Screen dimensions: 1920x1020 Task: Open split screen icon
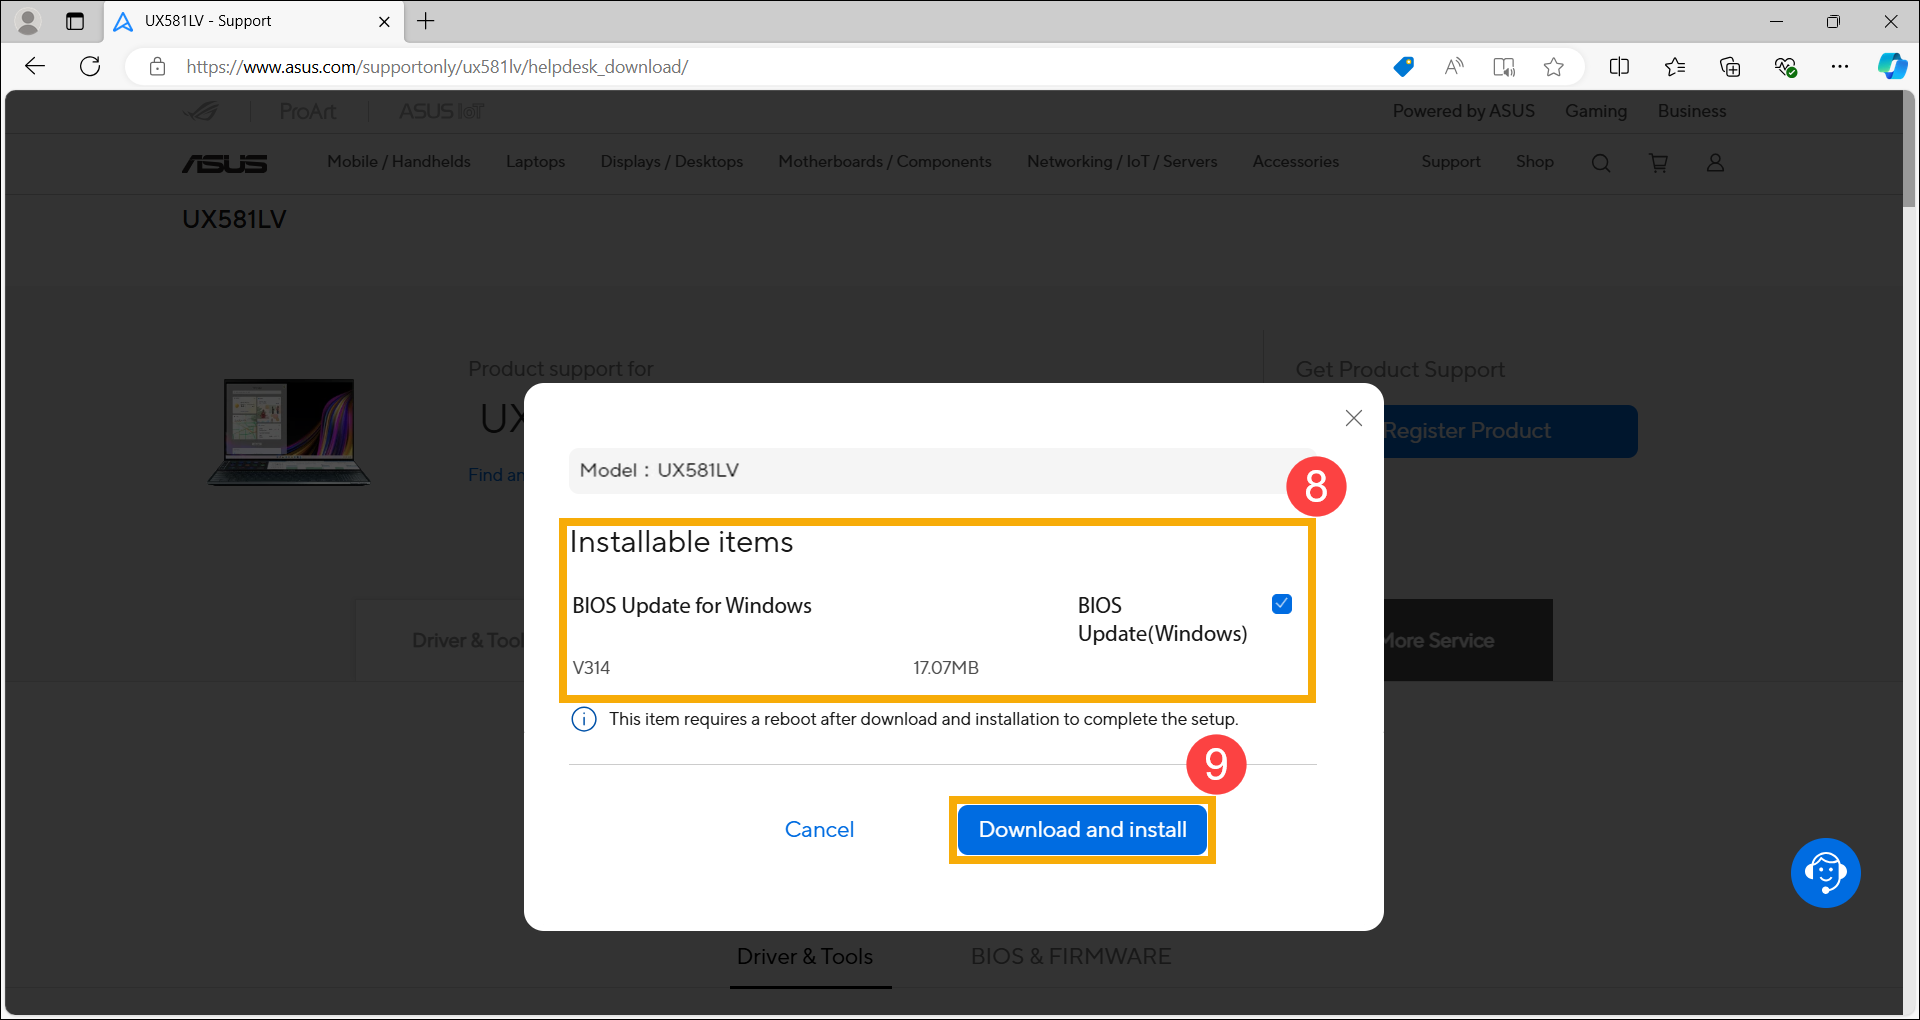click(x=1619, y=67)
